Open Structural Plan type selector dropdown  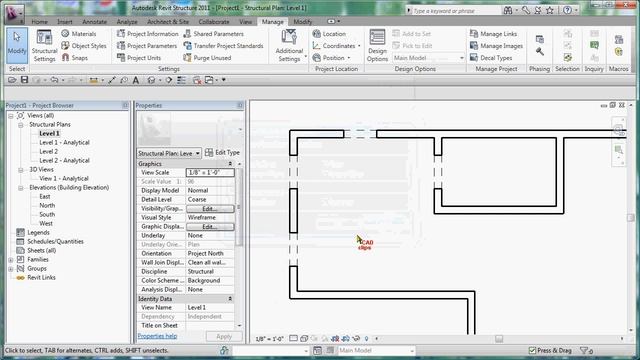click(x=169, y=153)
